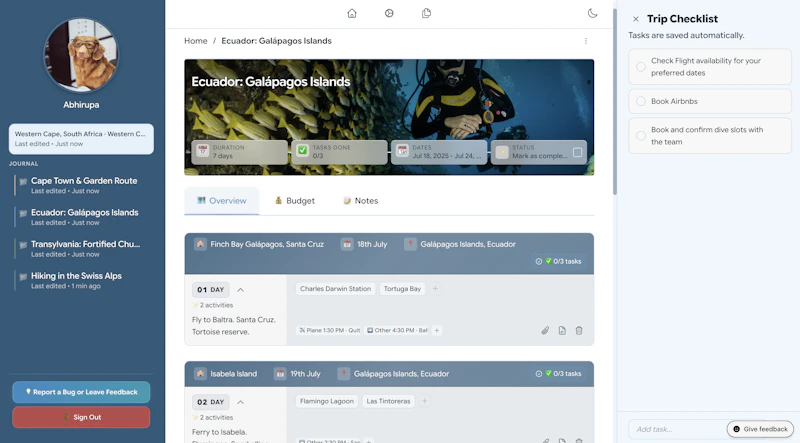Screen dimensions: 800x443
Task: Click the Sign Out button
Action: coord(81,417)
